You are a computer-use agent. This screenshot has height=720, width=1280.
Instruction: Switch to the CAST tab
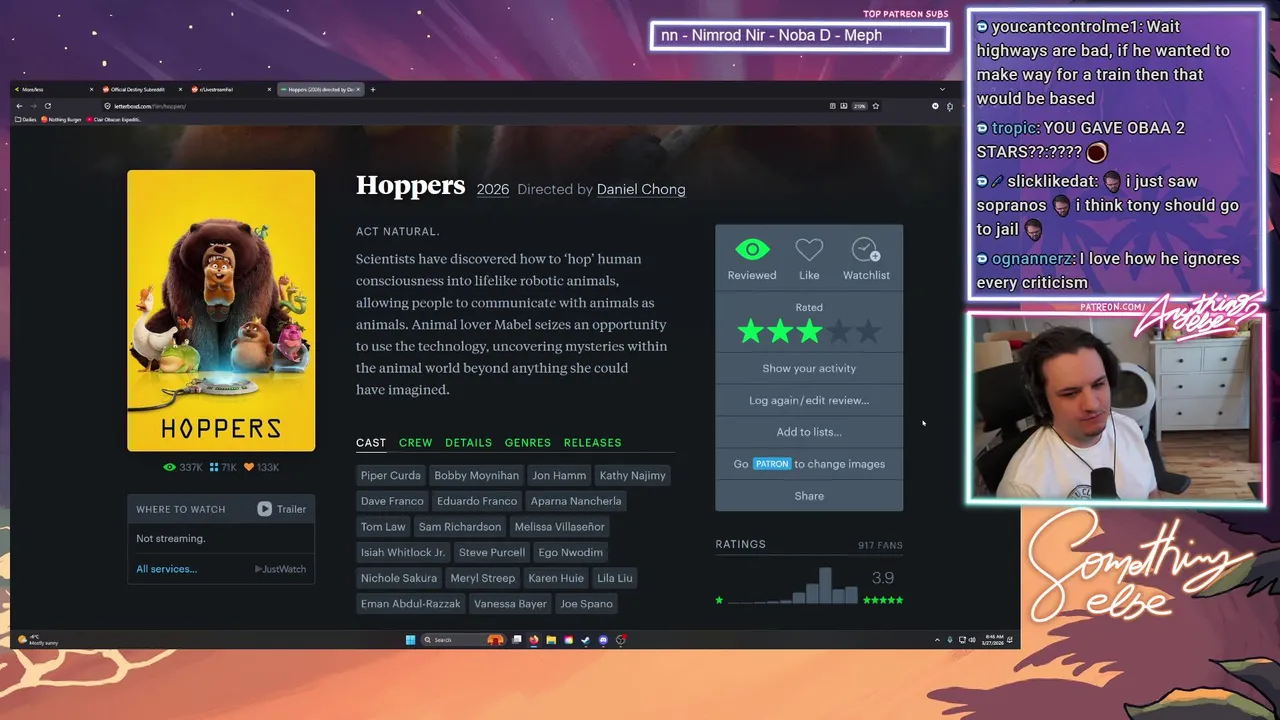371,442
